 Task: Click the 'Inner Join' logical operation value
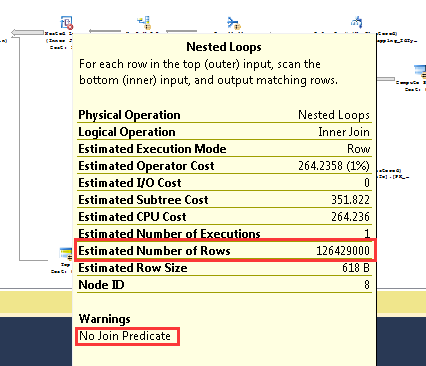[344, 132]
